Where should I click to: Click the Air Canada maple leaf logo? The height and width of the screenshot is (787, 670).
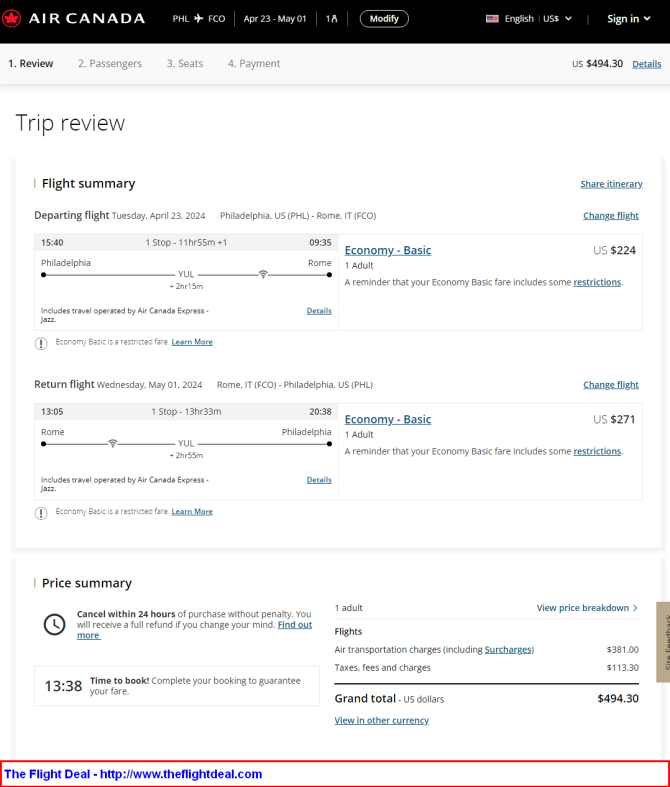(14, 18)
